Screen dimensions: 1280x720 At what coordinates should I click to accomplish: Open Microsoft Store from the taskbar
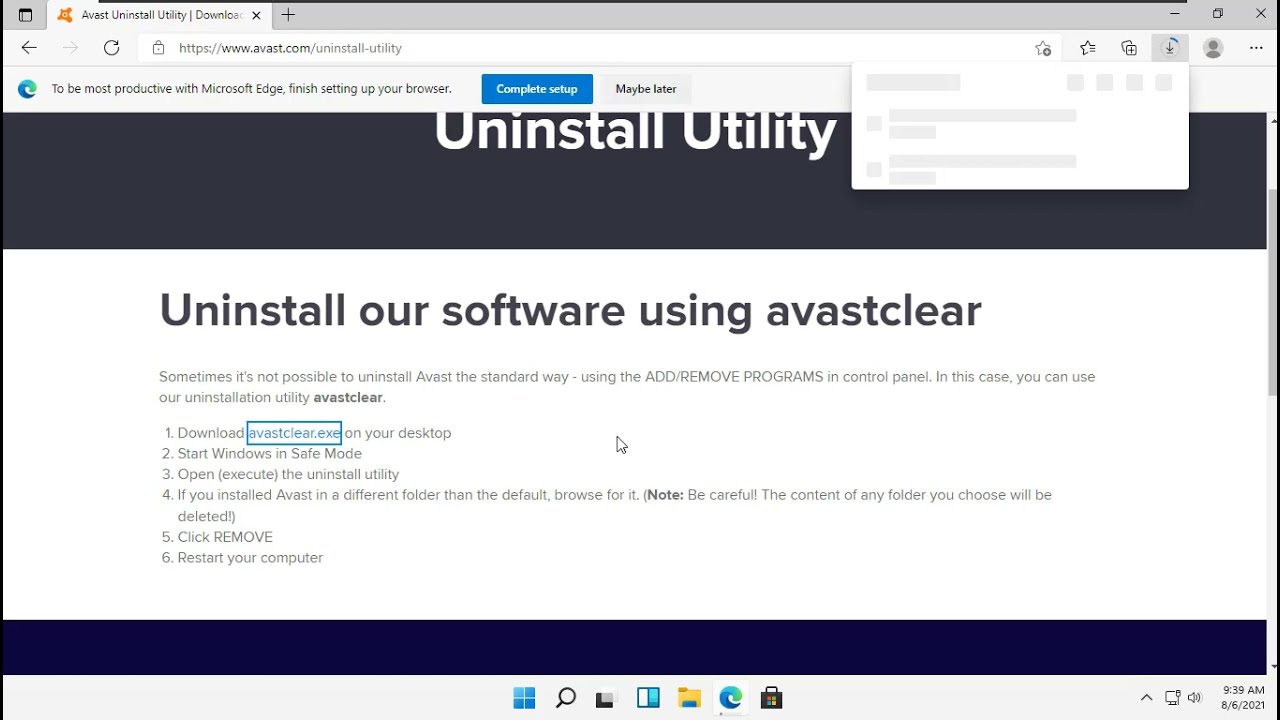771,698
